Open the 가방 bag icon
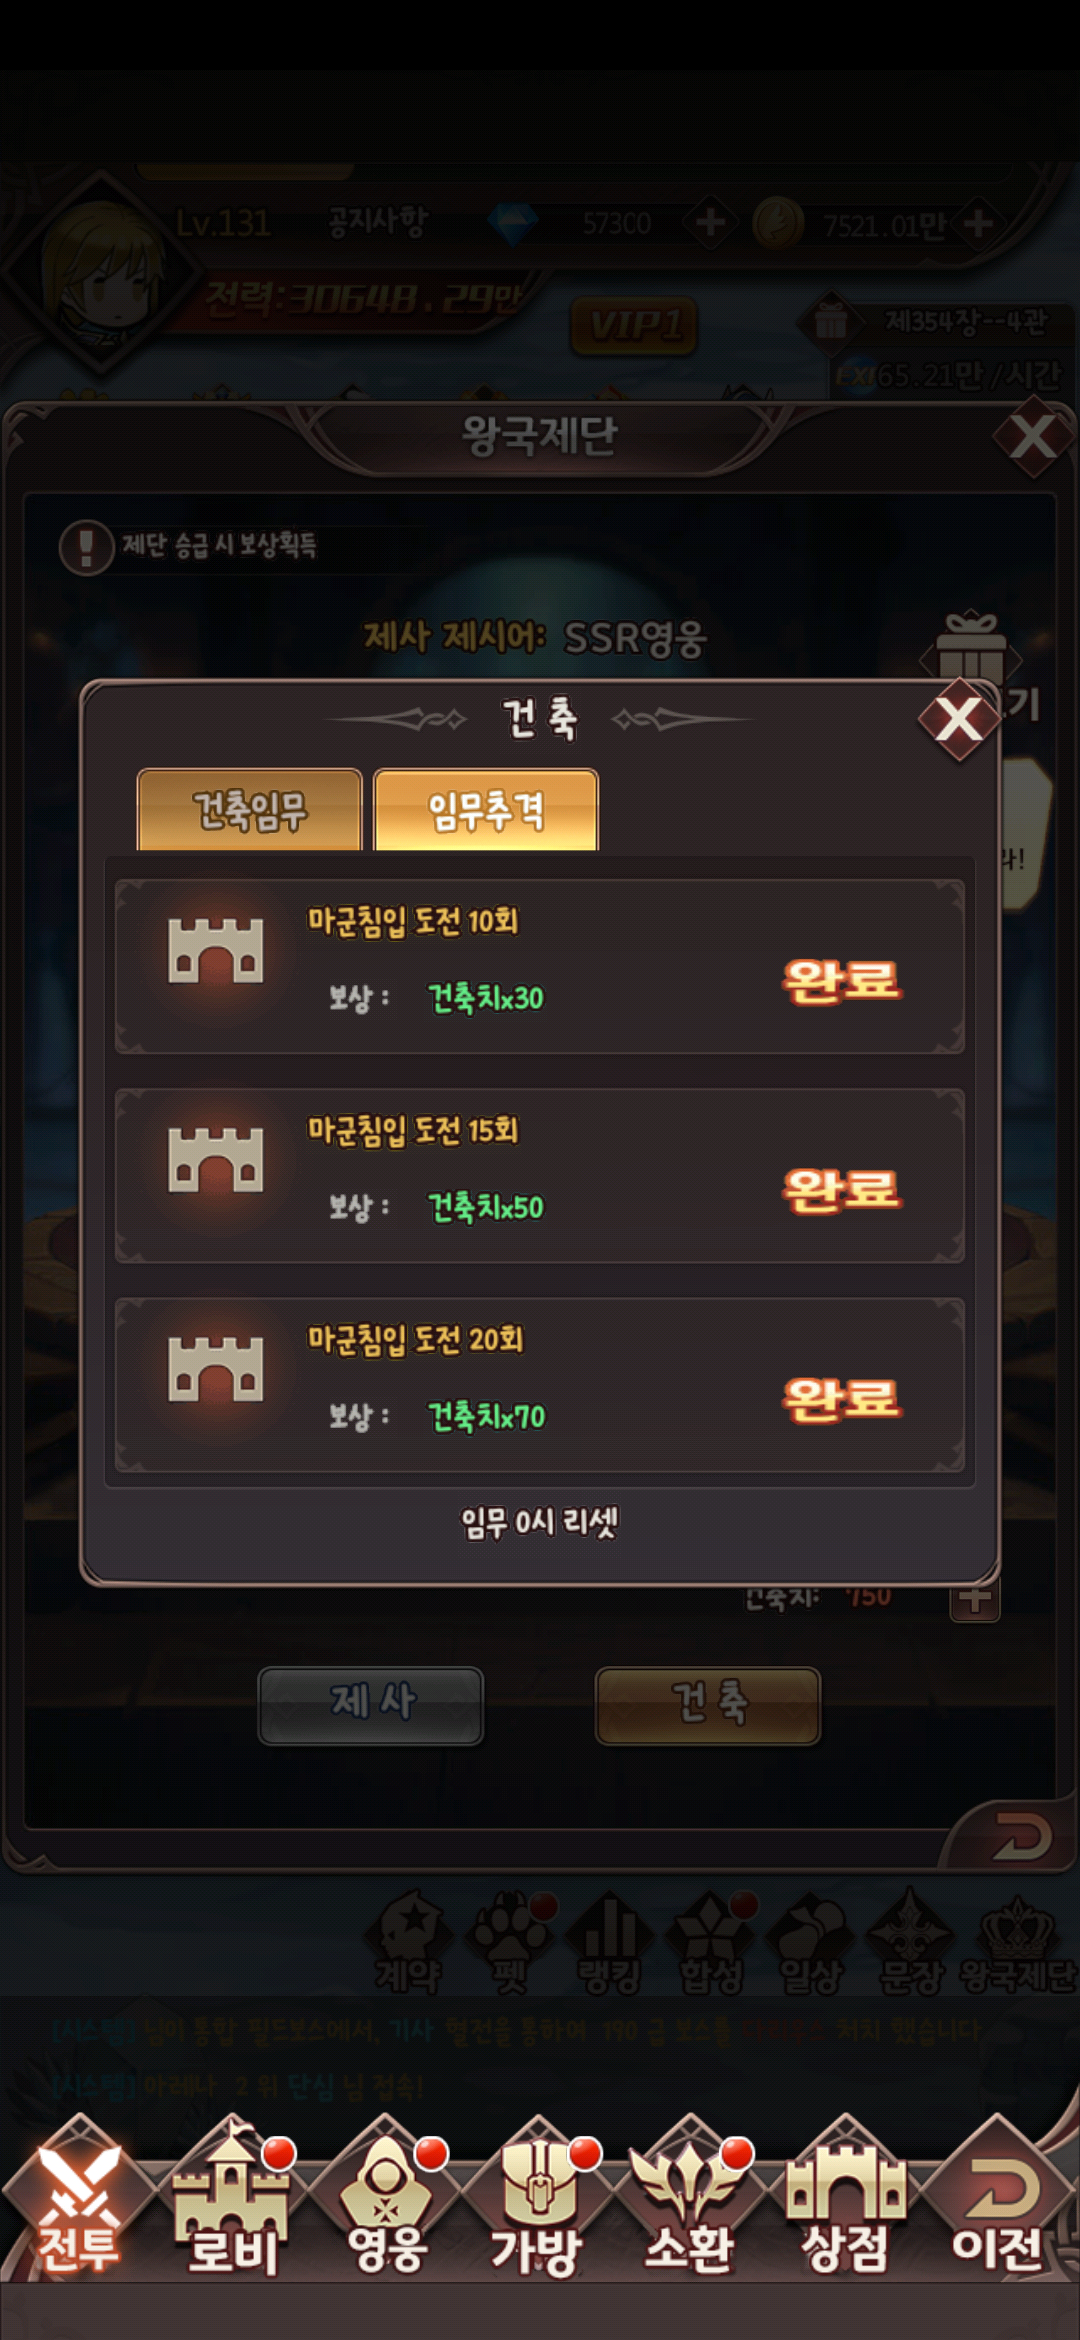Viewport: 1080px width, 2340px height. pyautogui.click(x=537, y=2203)
